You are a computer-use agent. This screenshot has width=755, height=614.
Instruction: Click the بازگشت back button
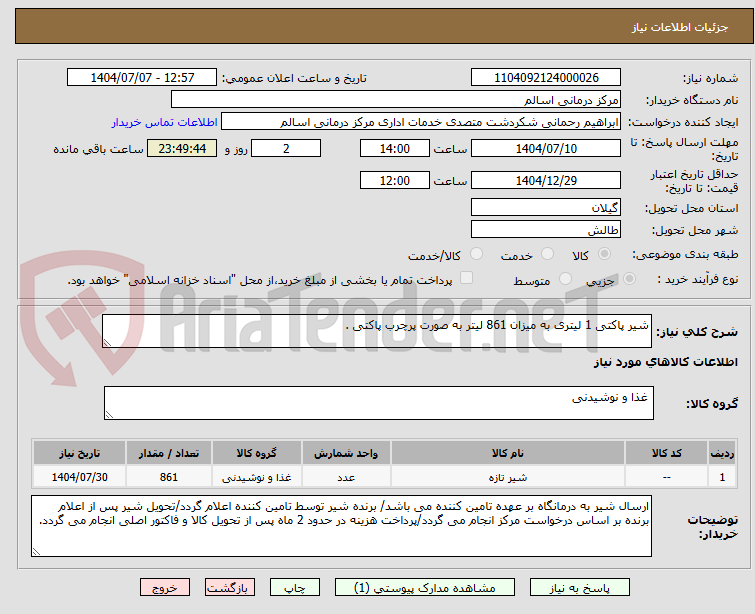(230, 588)
